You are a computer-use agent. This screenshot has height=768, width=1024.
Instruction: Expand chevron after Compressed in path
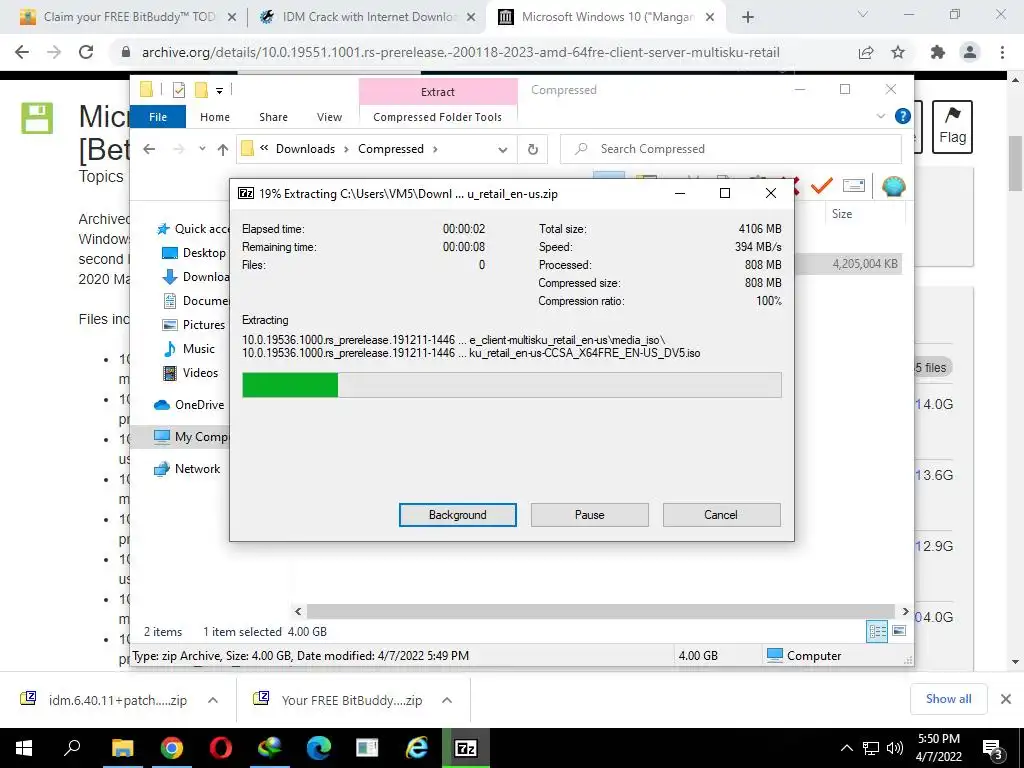coord(435,149)
